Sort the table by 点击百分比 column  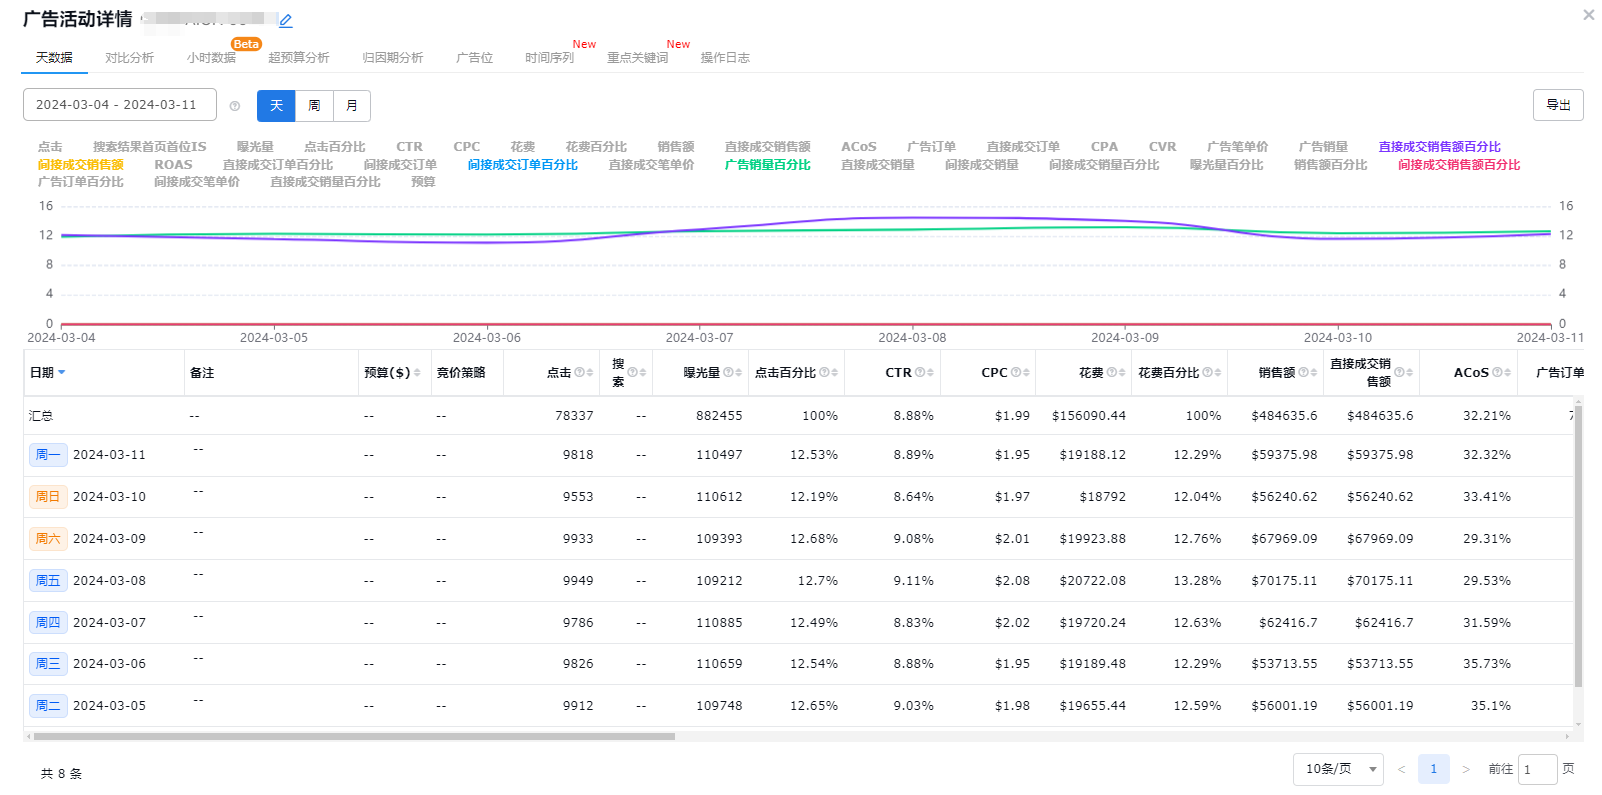coord(835,372)
